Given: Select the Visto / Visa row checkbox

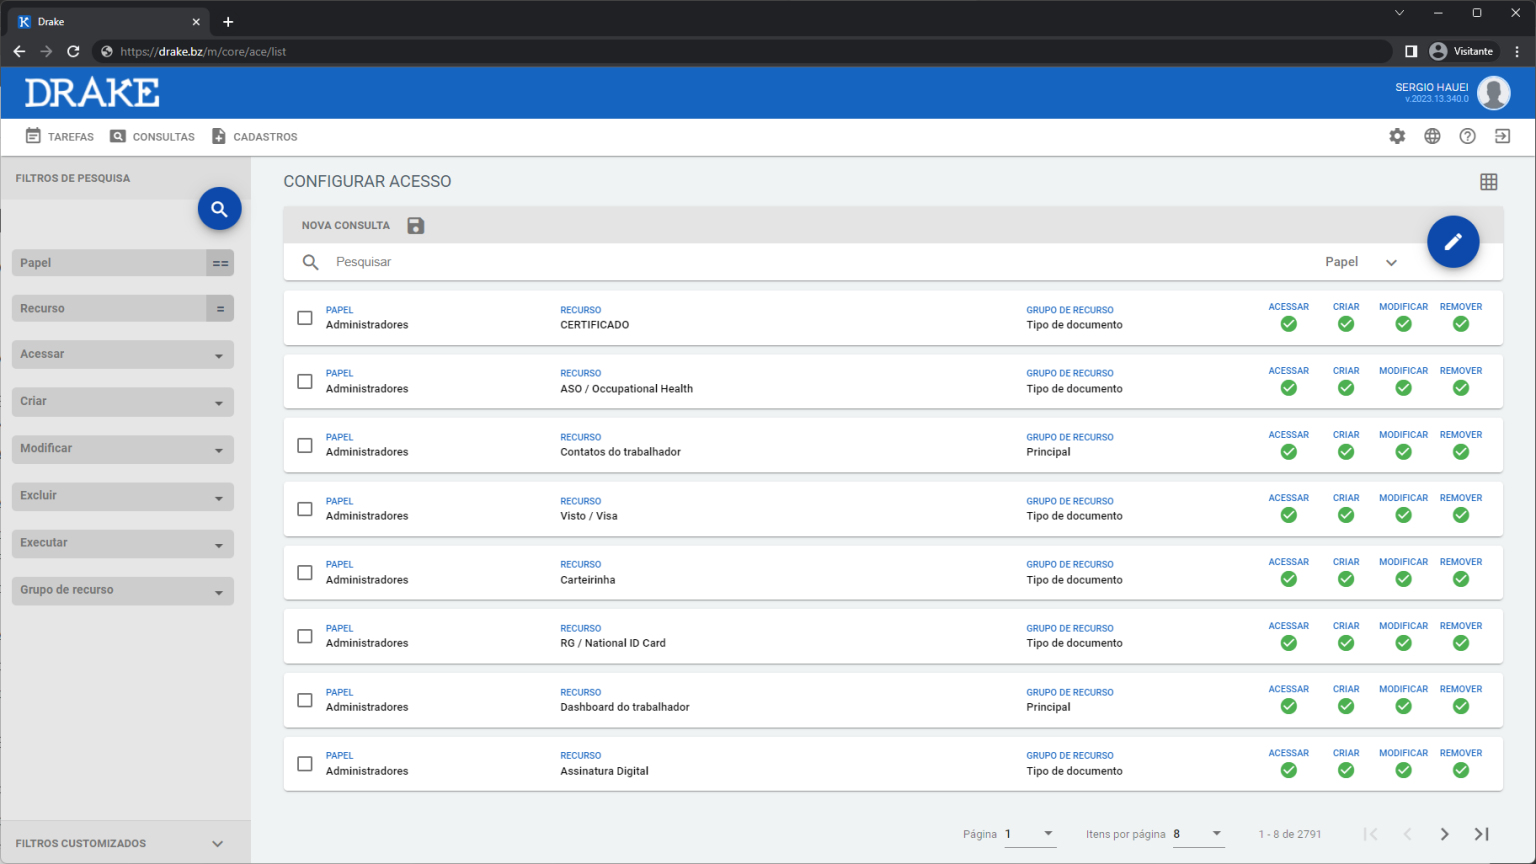Looking at the screenshot, I should point(305,509).
